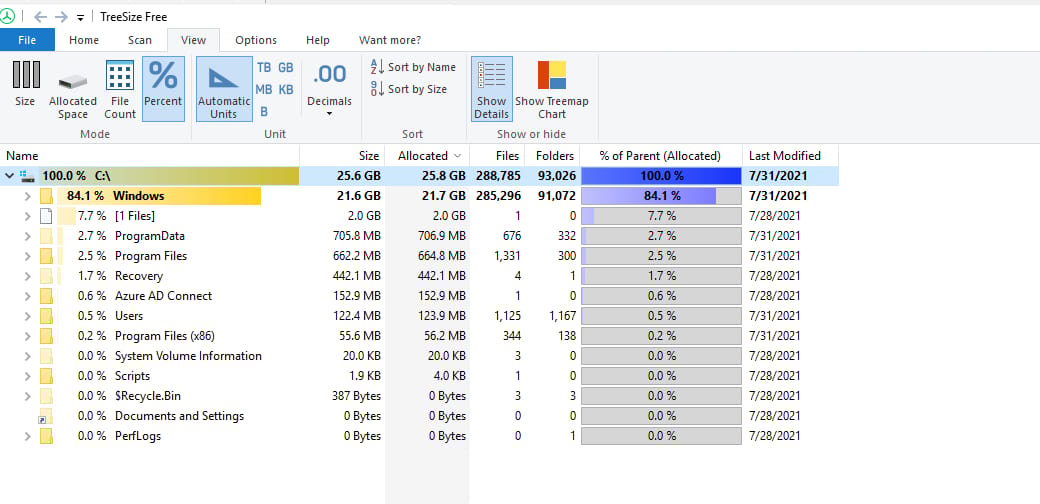The height and width of the screenshot is (504, 1040).
Task: Click the Allocated column header
Action: tap(423, 156)
